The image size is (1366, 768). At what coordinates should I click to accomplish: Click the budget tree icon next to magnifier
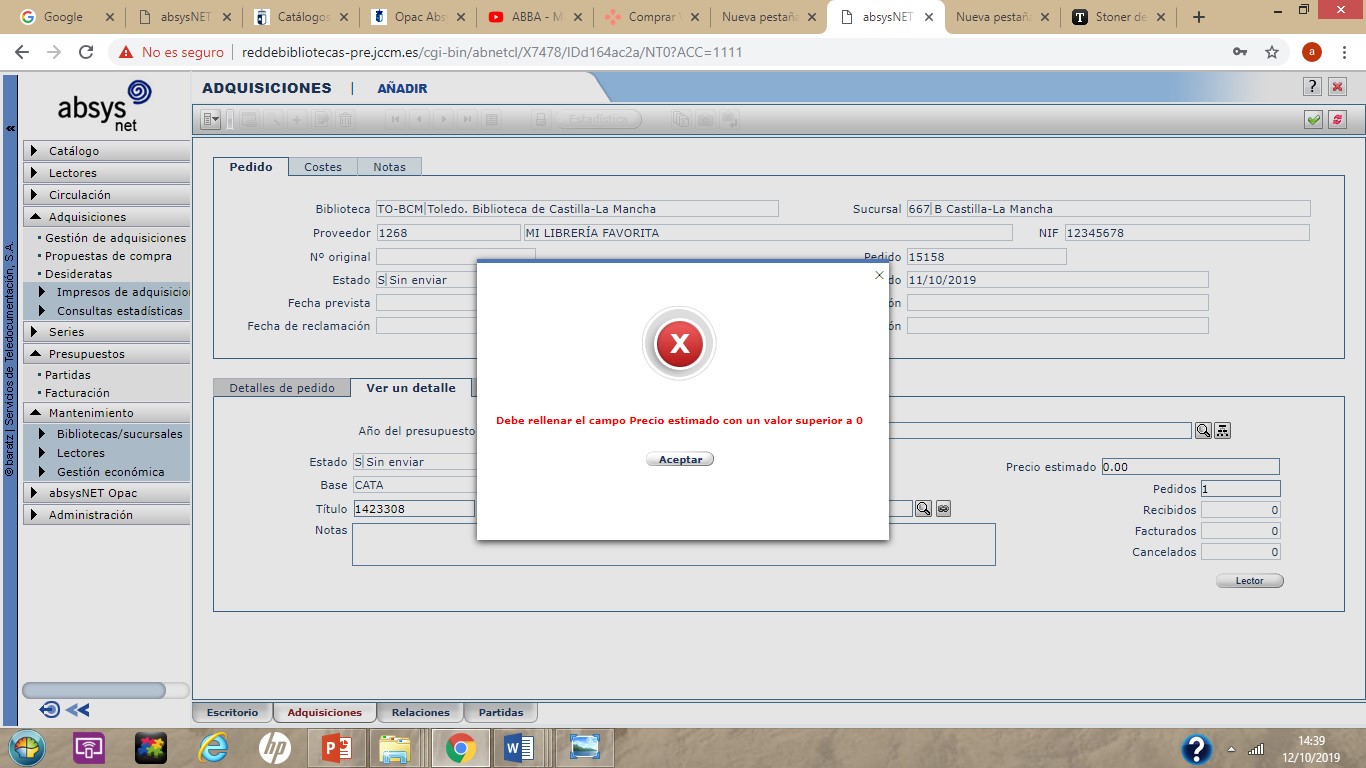tap(1222, 430)
